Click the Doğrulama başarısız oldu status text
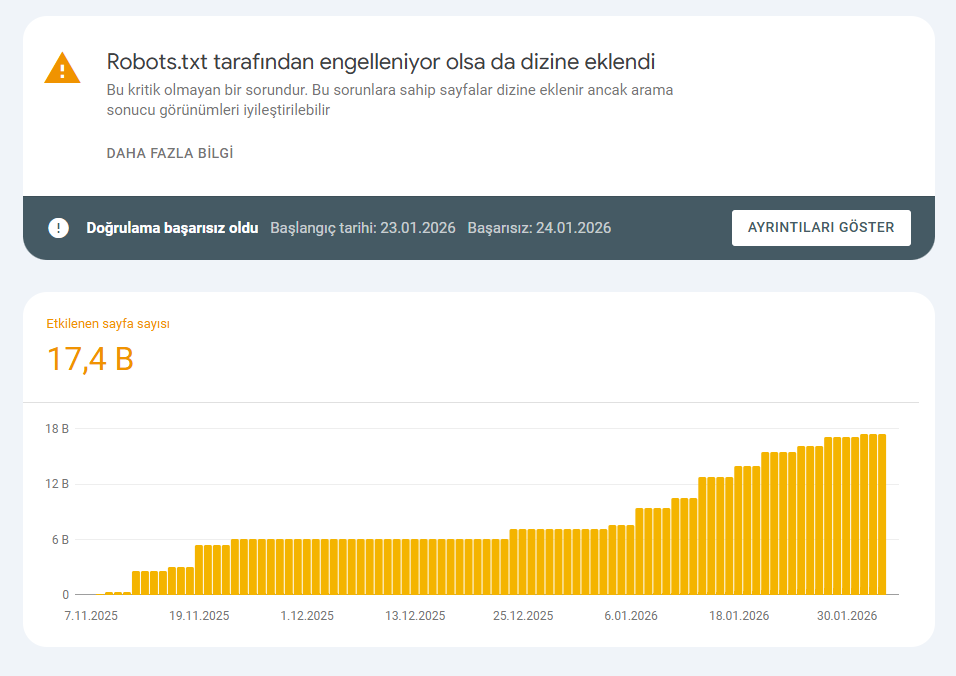Image resolution: width=956 pixels, height=676 pixels. tap(172, 228)
